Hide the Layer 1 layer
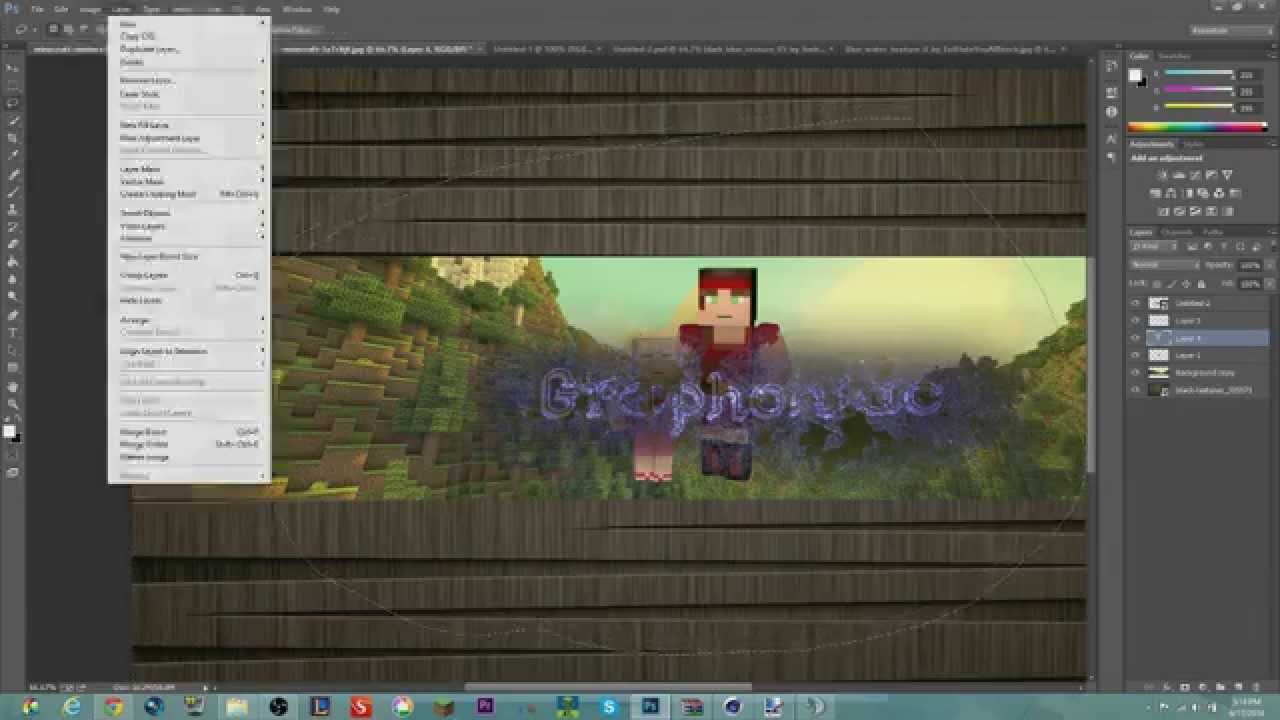 pyautogui.click(x=1135, y=355)
